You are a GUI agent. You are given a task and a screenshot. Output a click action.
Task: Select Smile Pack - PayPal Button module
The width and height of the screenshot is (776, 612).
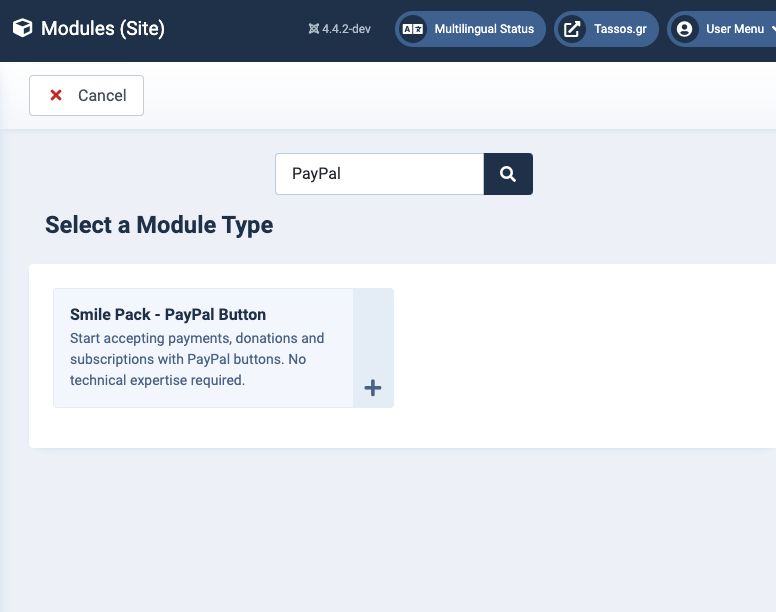tap(223, 348)
